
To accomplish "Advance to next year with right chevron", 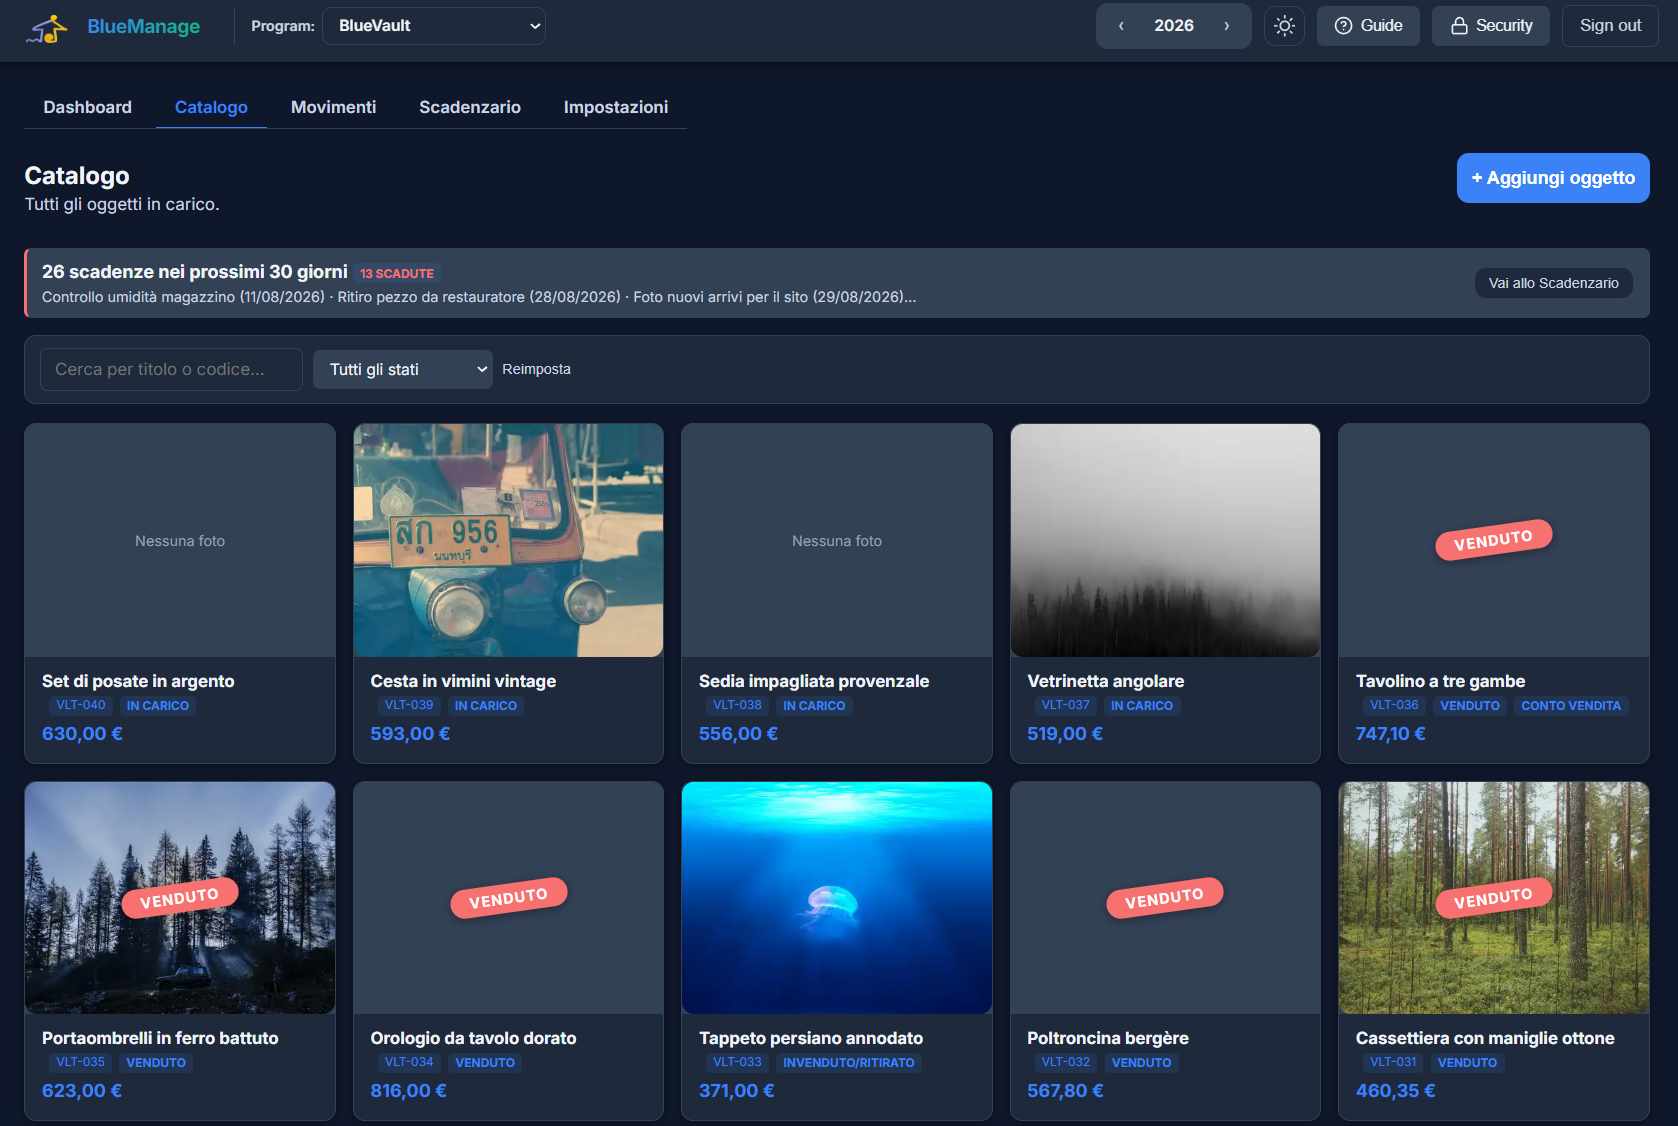I will click(1227, 26).
